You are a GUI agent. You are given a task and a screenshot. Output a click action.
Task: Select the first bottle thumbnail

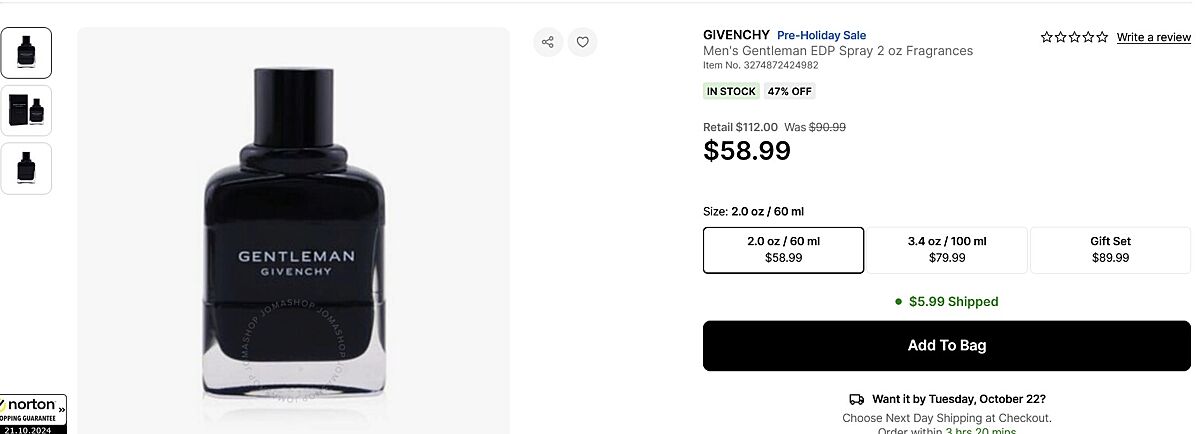click(26, 53)
